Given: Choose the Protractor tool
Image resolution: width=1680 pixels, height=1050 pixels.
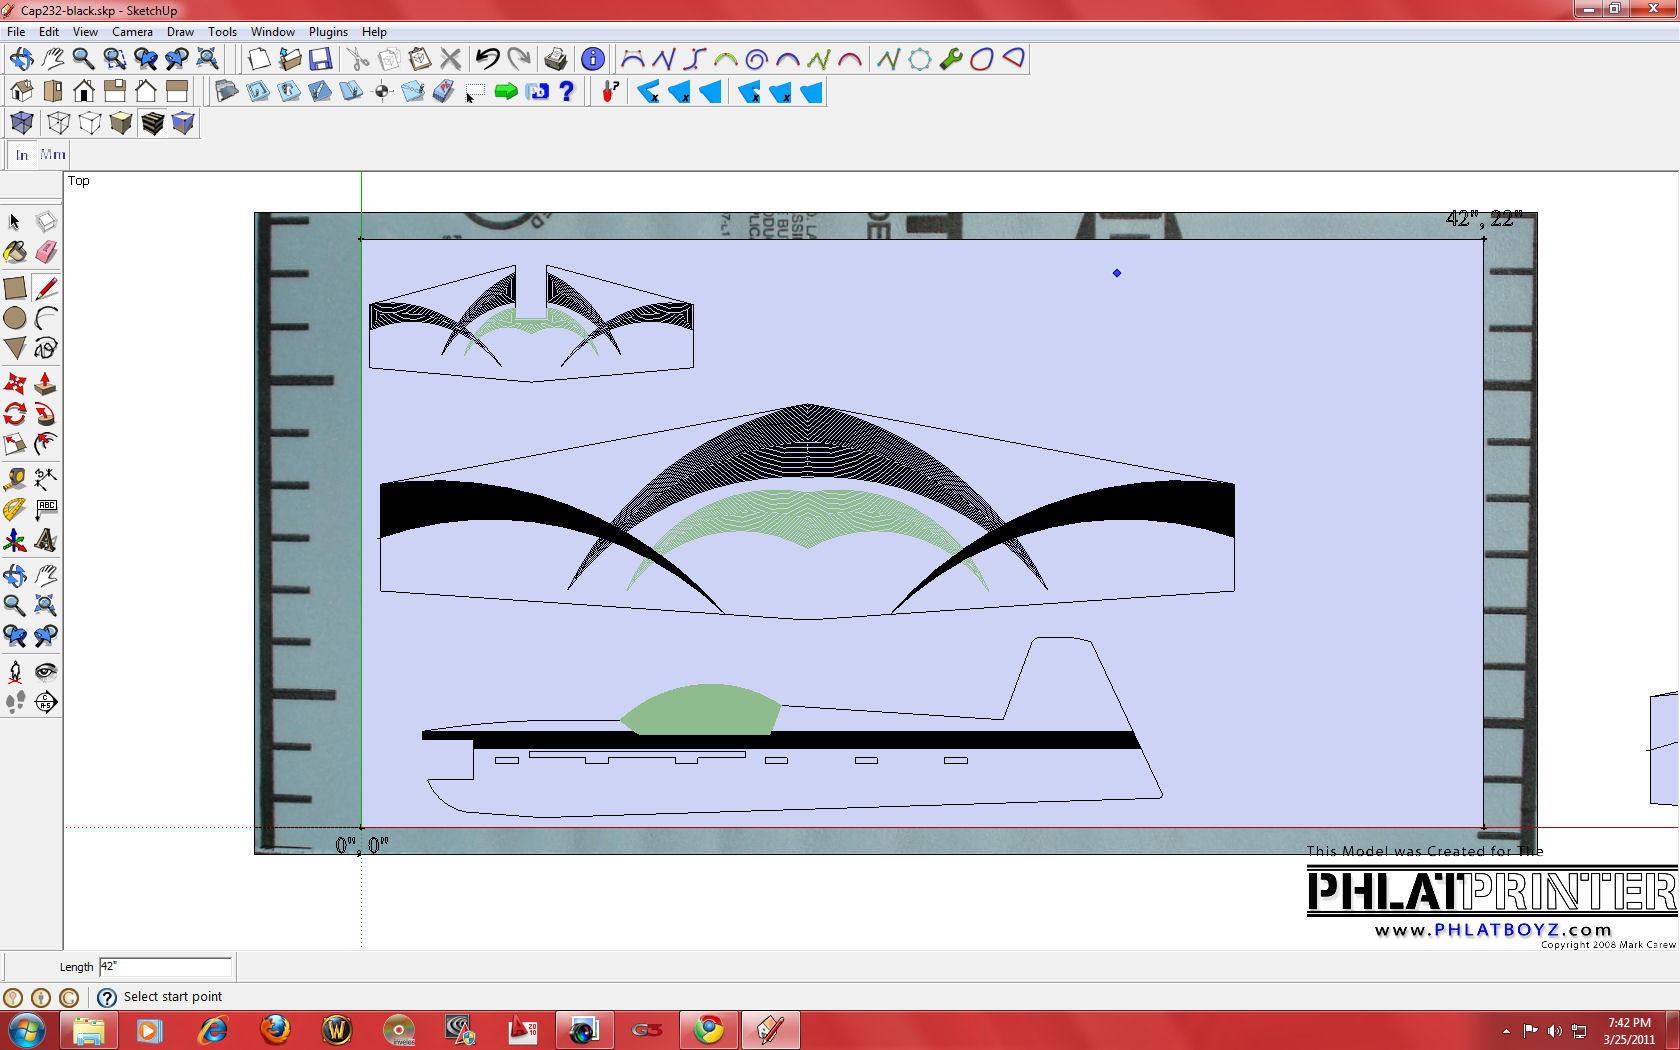Looking at the screenshot, I should (15, 510).
